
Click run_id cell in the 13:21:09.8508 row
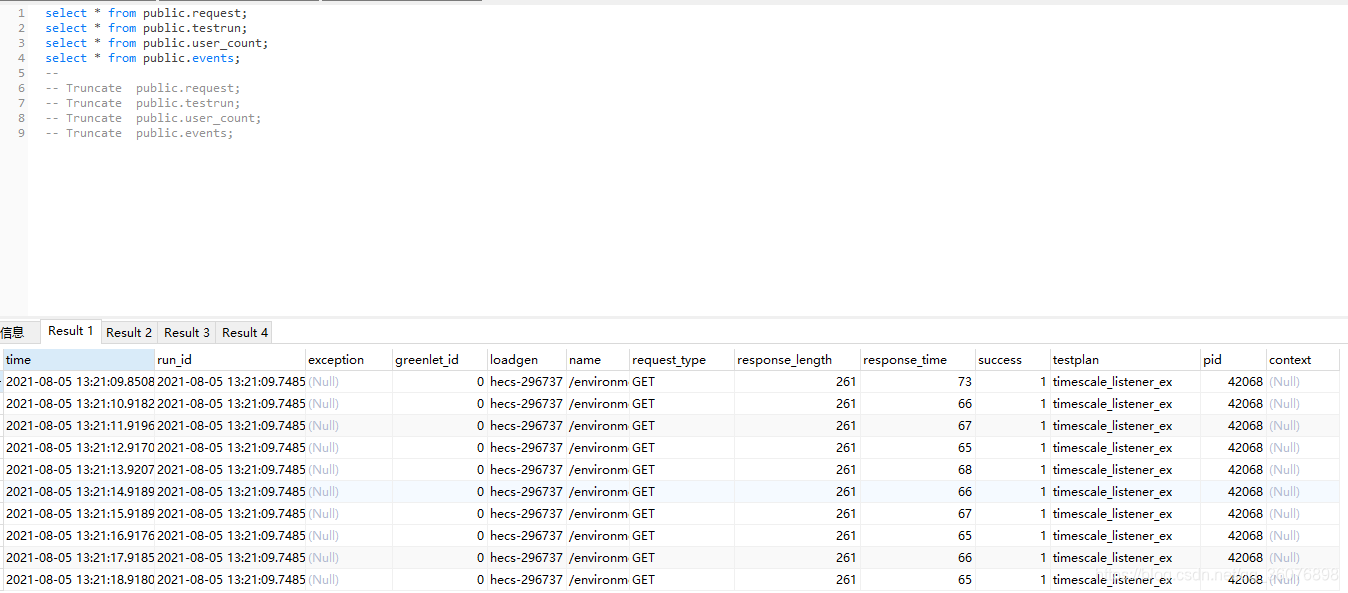pos(230,382)
